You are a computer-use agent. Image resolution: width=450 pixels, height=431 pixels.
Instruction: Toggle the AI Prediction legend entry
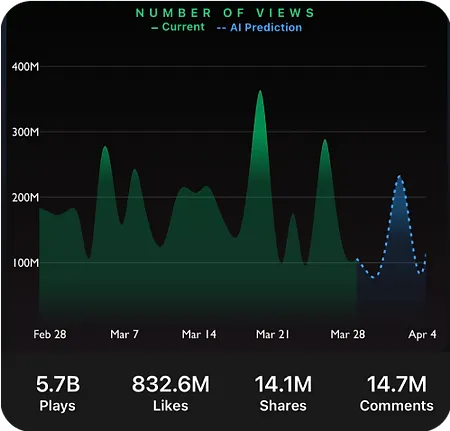pyautogui.click(x=259, y=27)
